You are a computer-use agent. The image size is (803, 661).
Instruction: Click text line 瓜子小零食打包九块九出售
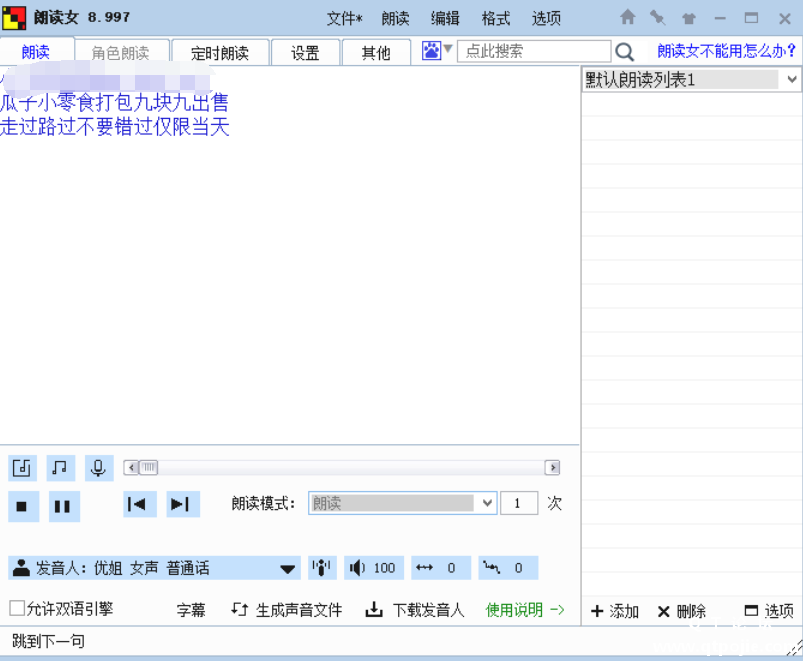click(114, 103)
